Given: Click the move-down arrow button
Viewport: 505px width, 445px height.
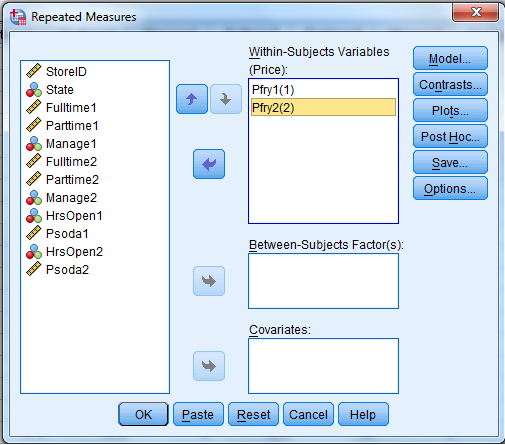Looking at the screenshot, I should pos(226,99).
